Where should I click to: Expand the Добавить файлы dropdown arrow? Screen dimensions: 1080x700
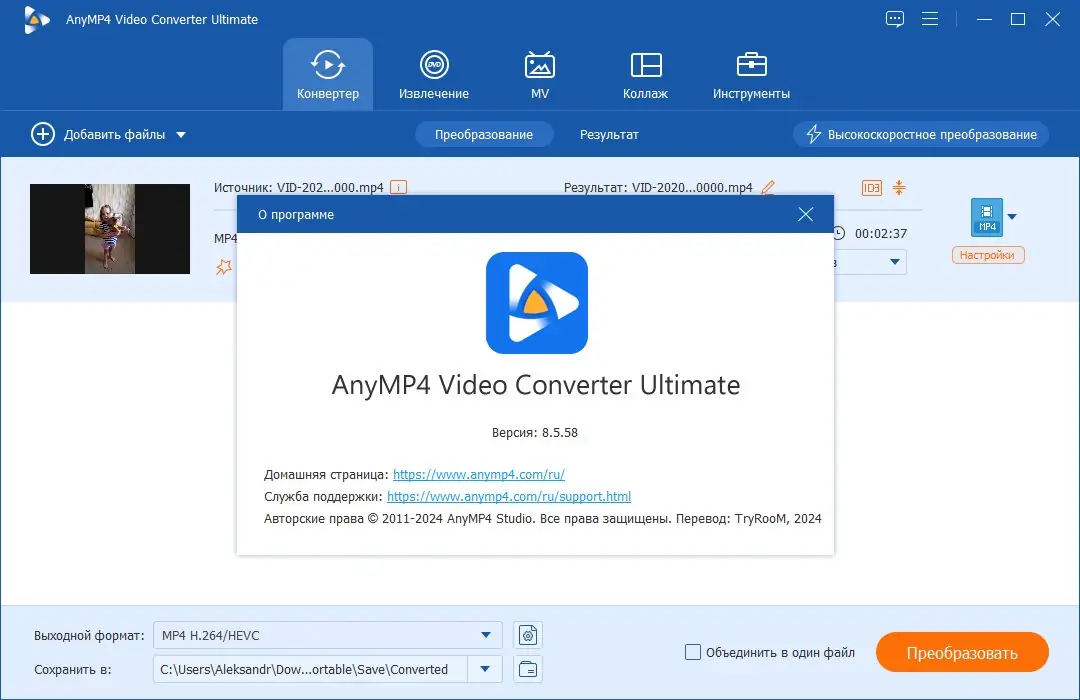click(x=181, y=135)
